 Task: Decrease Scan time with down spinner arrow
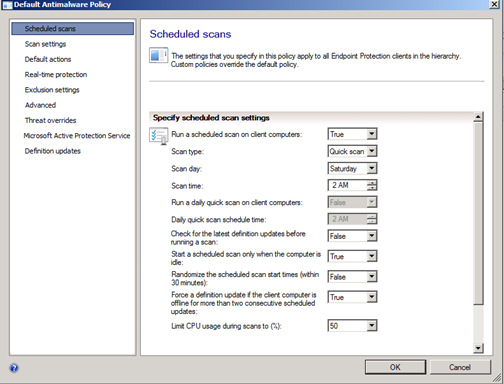(x=372, y=188)
